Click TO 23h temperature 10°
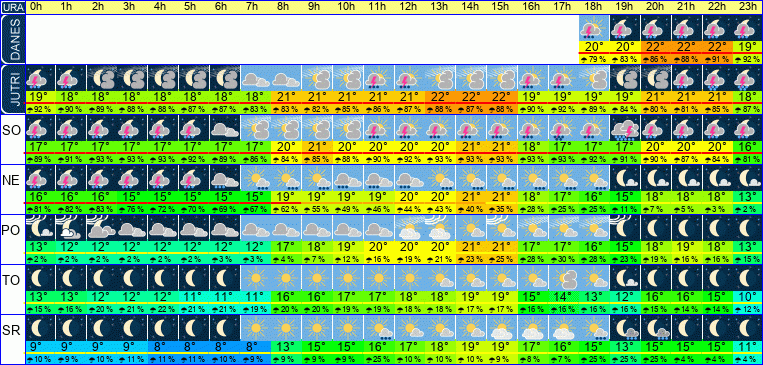The width and height of the screenshot is (763, 365). (747, 296)
